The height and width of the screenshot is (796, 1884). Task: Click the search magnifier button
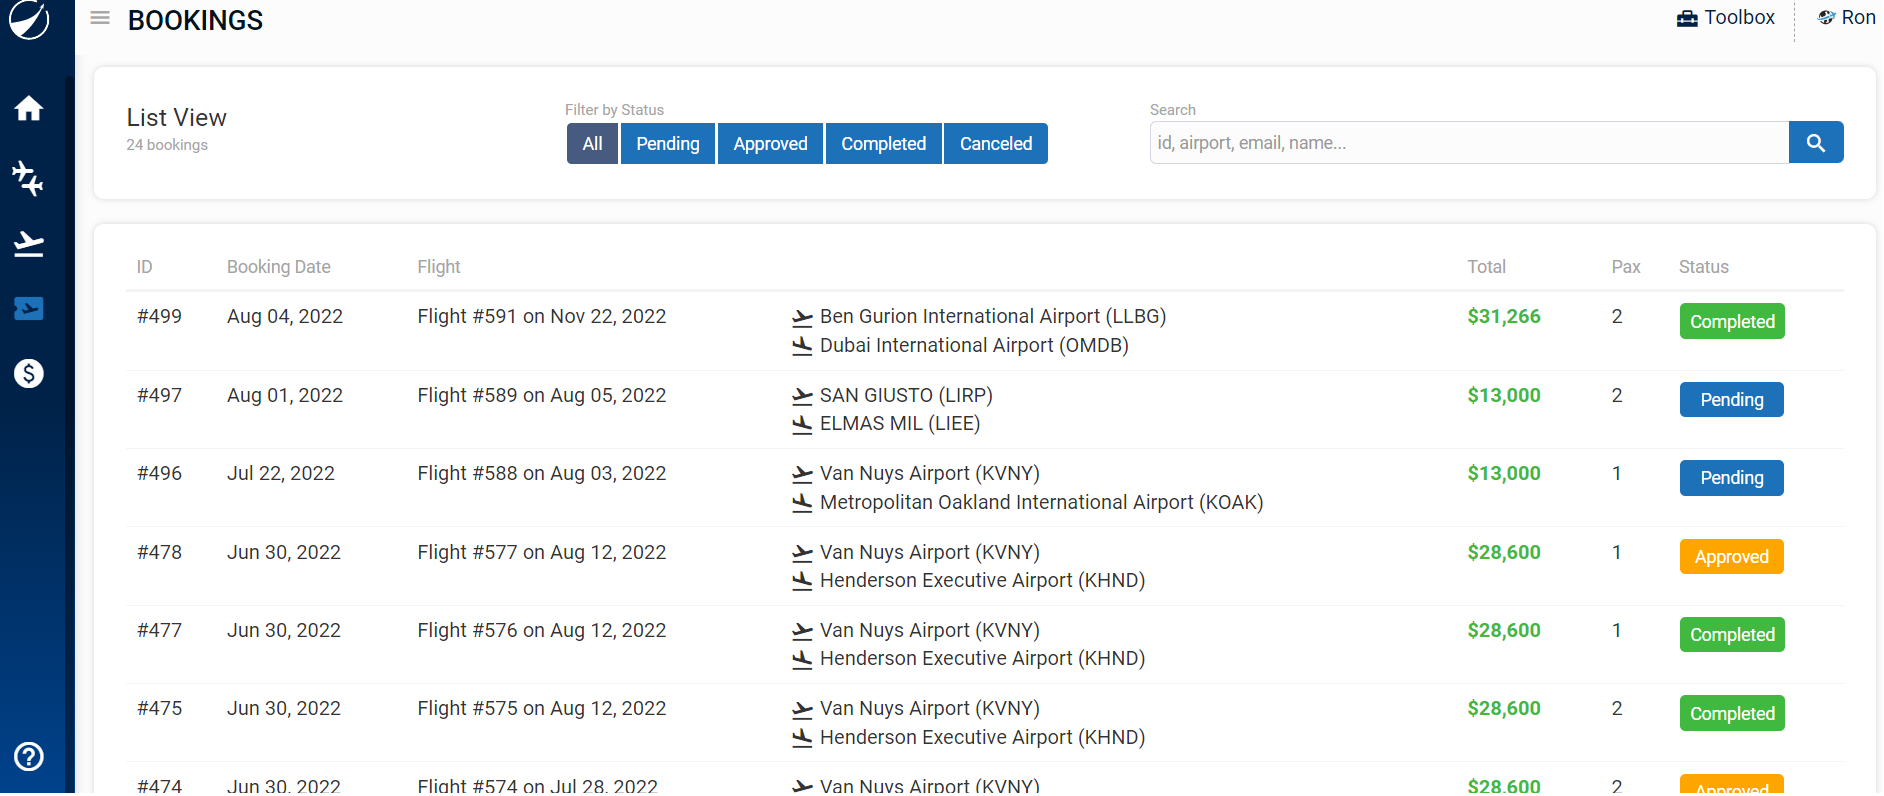pyautogui.click(x=1816, y=143)
